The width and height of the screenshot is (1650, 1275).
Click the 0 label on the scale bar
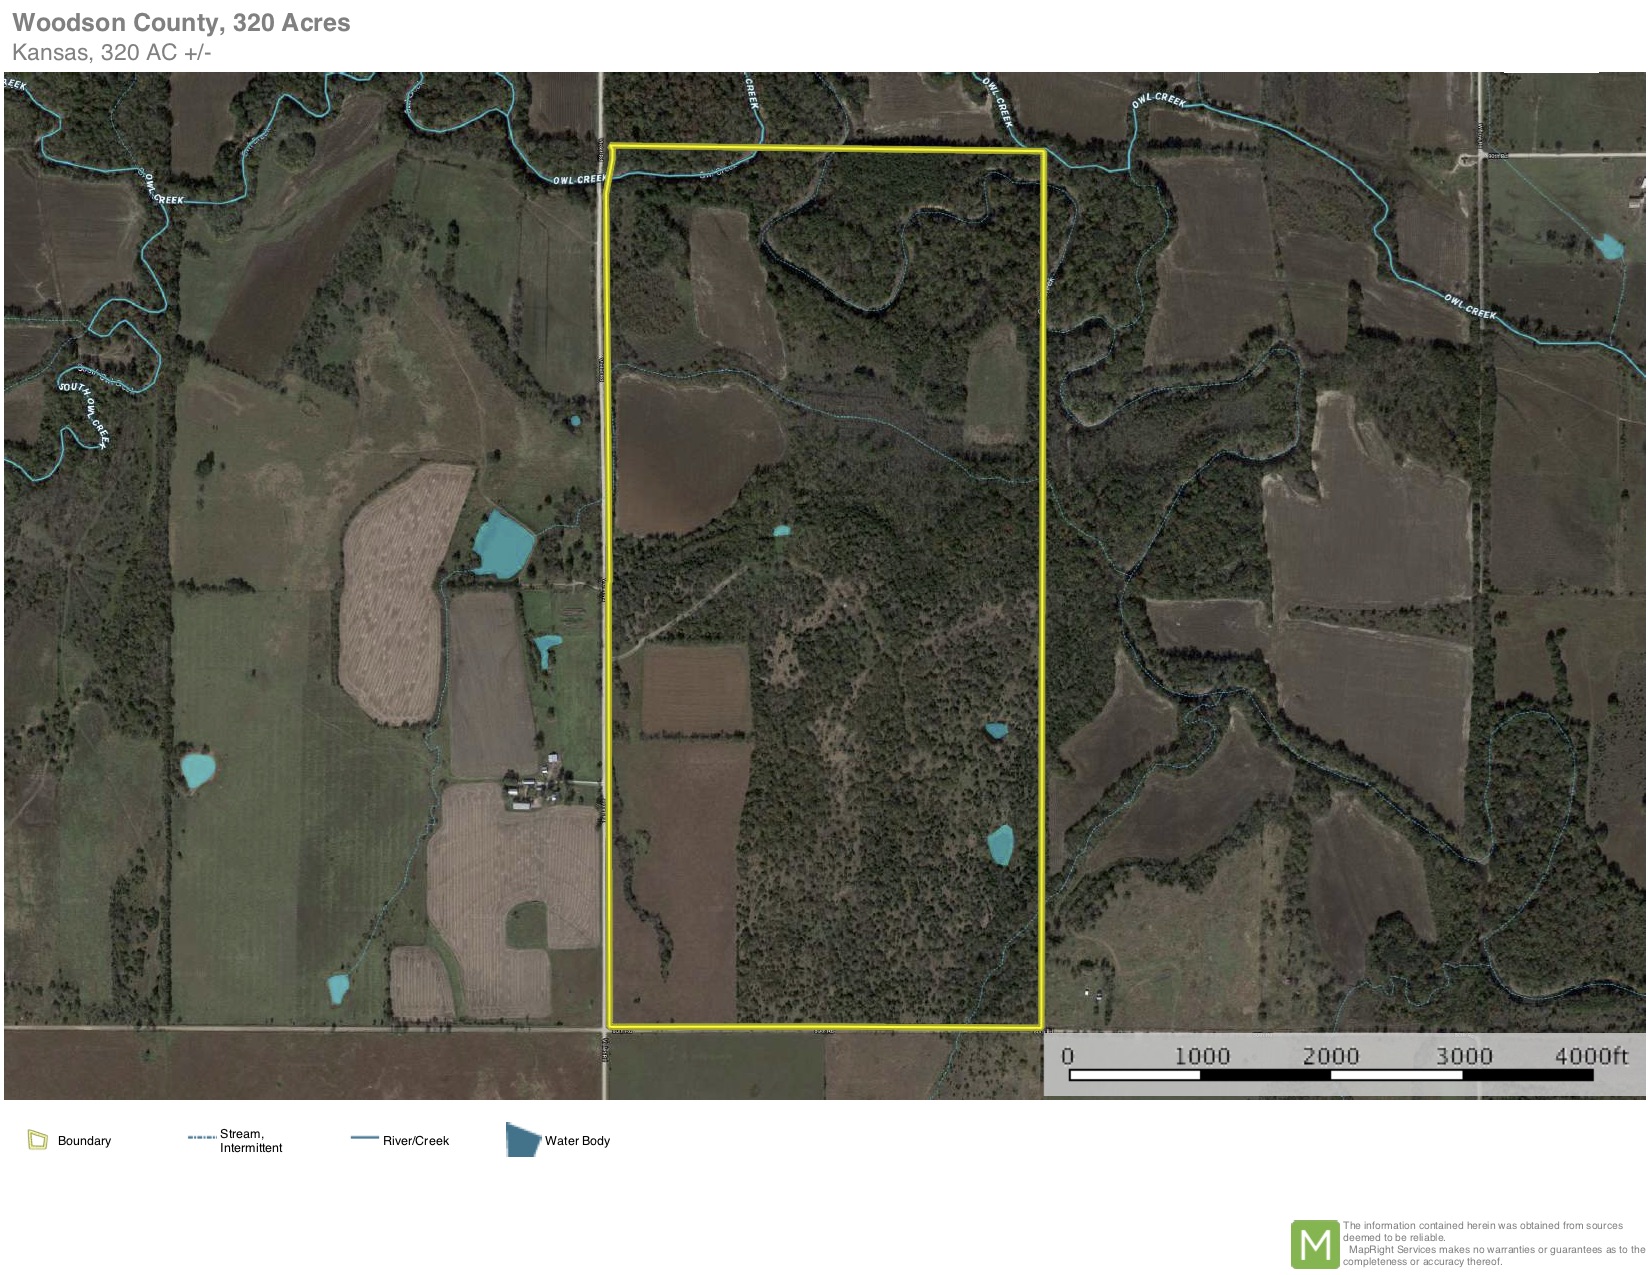1067,1056
